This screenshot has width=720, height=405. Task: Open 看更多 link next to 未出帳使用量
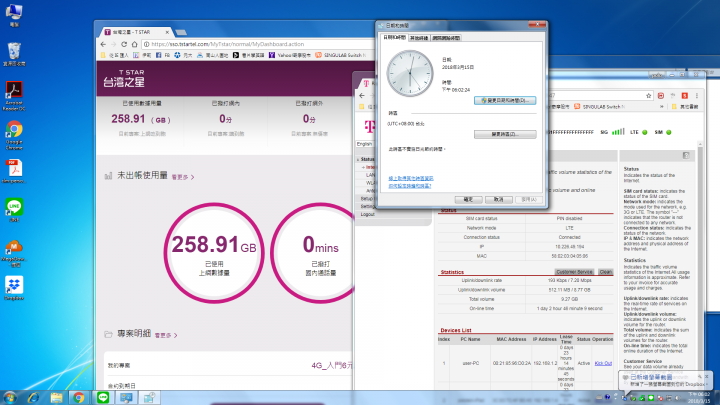click(x=182, y=177)
